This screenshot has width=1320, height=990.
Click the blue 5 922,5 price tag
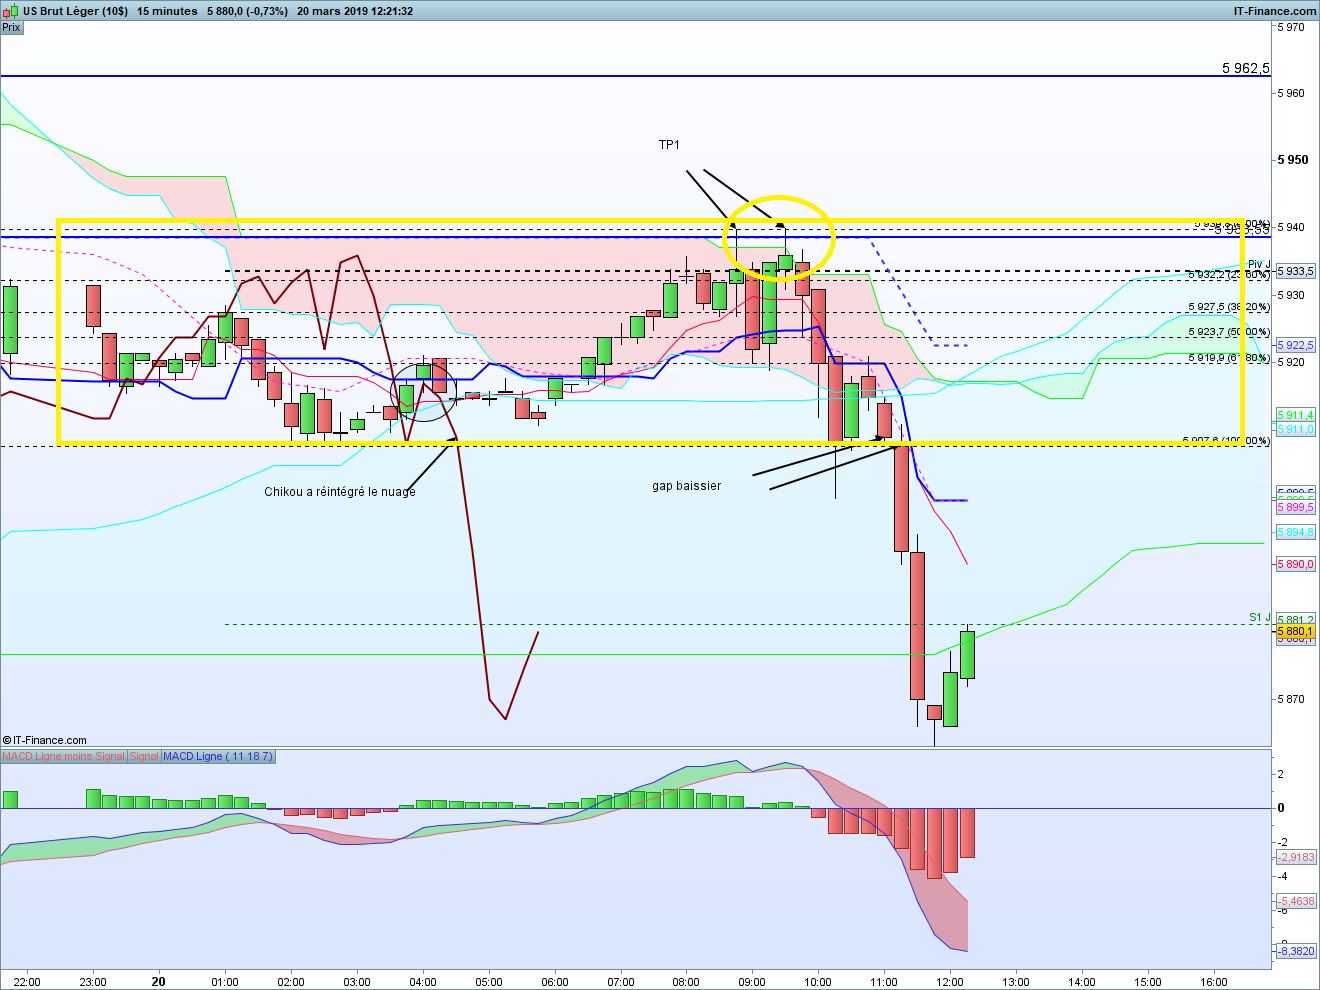1296,345
